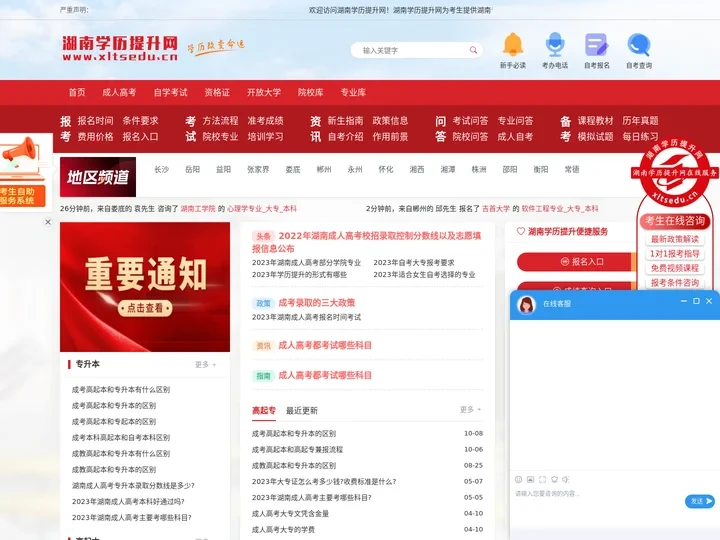Viewport: 720px width, 540px height.
Task: Click the 免费视频课程 side button
Action: pos(675,268)
